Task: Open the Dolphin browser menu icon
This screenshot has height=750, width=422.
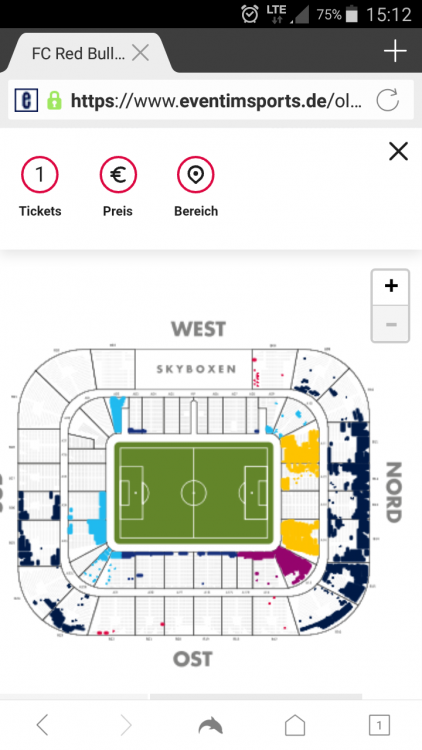Action: (x=211, y=726)
